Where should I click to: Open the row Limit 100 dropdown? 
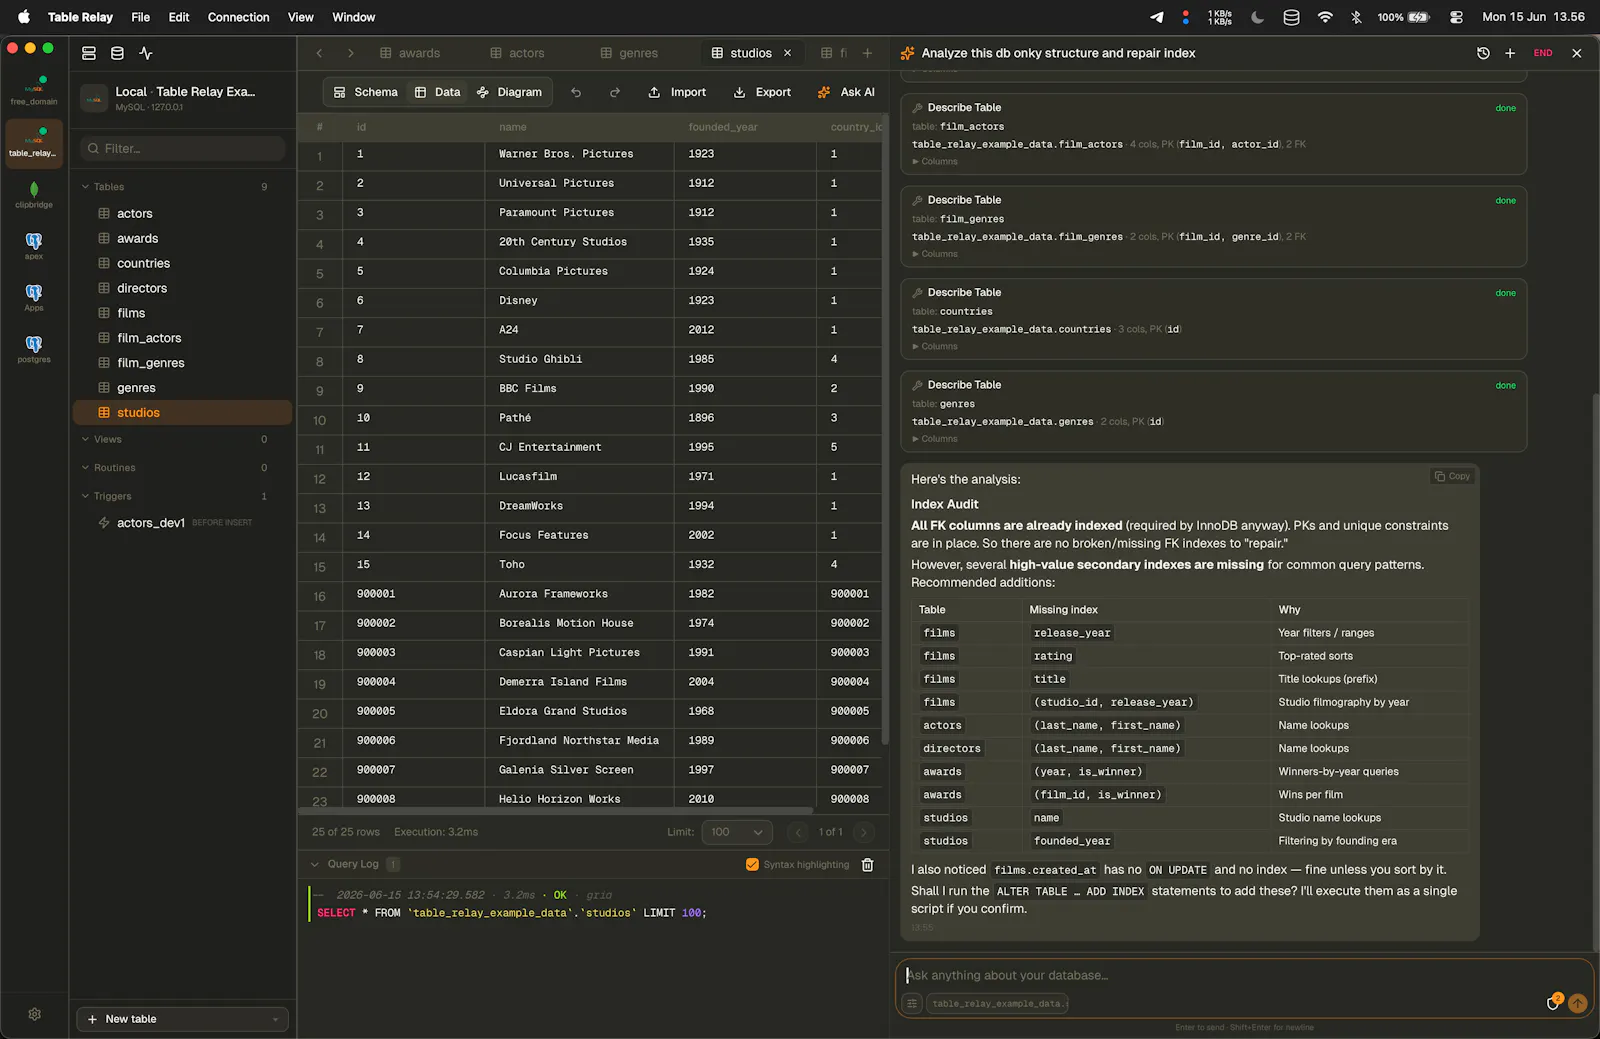pyautogui.click(x=738, y=832)
